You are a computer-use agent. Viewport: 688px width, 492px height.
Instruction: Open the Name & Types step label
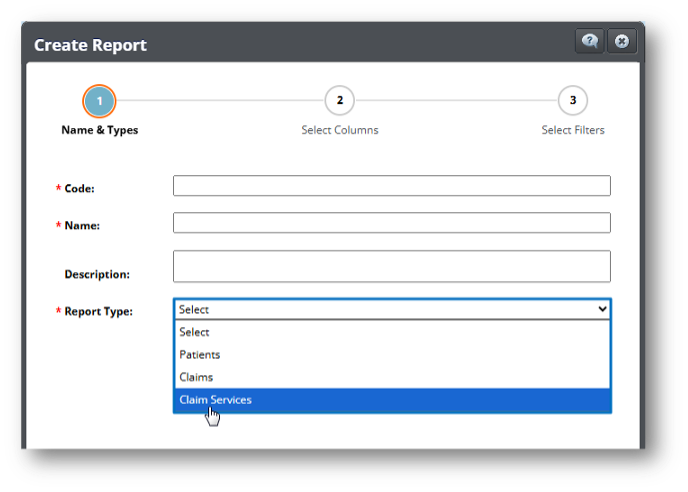(100, 130)
